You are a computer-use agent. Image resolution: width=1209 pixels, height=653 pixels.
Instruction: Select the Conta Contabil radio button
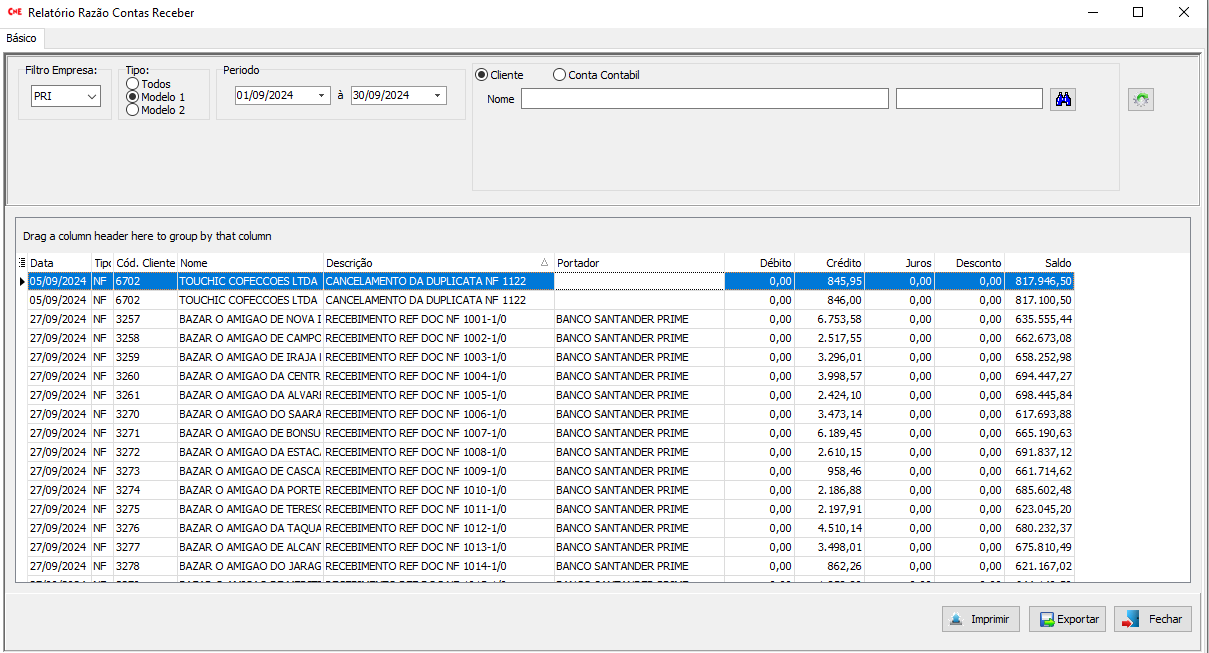[559, 75]
